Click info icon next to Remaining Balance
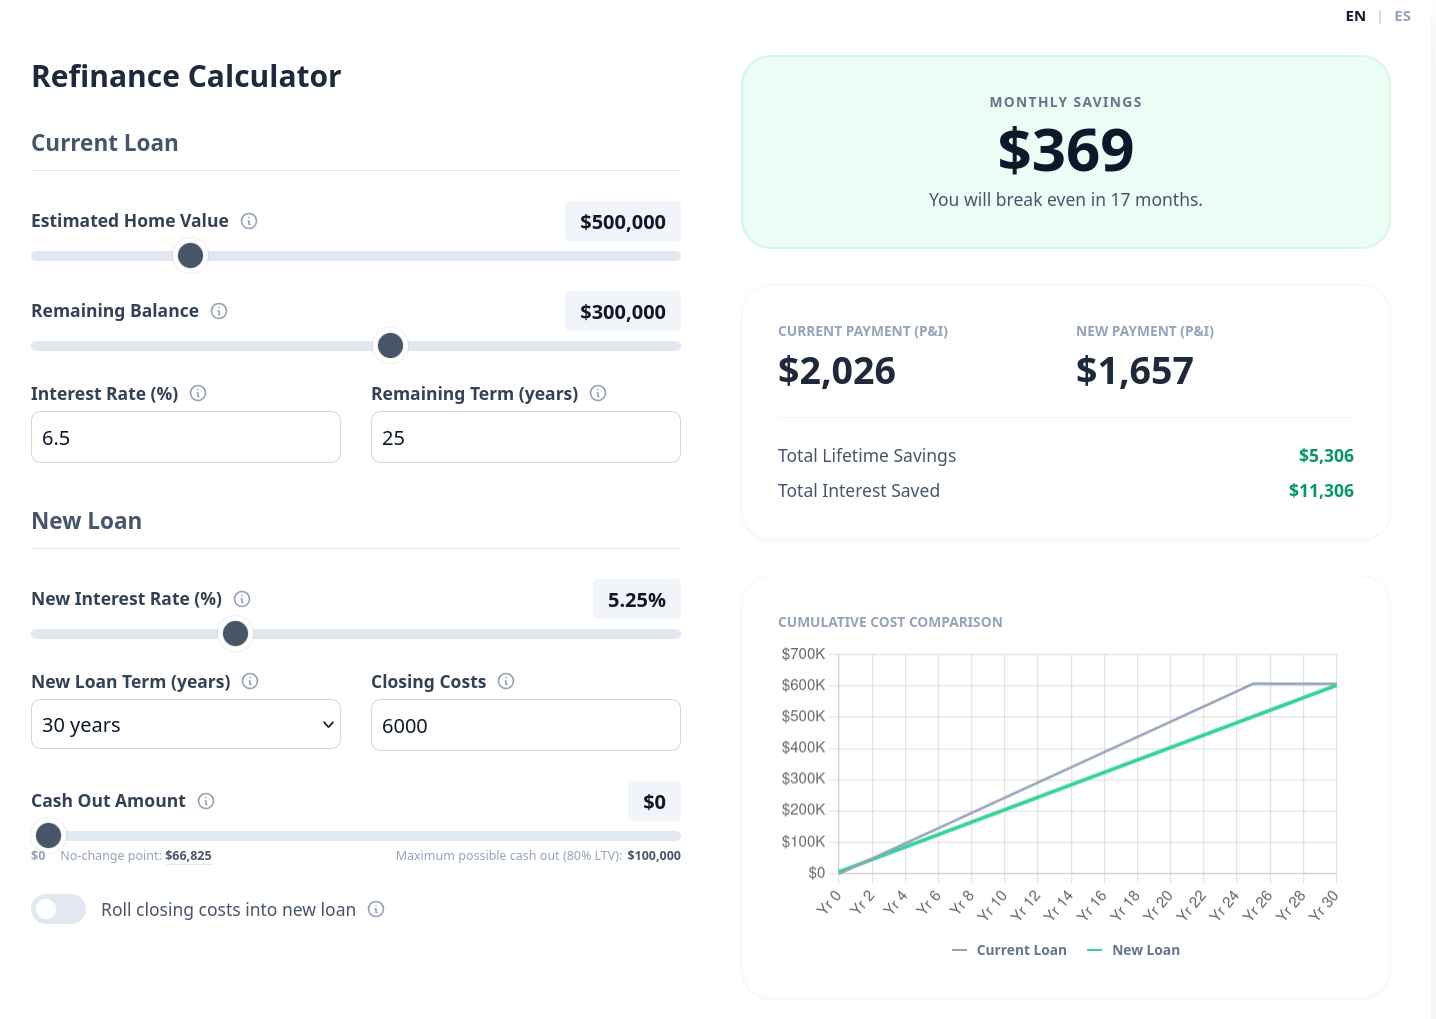 [x=219, y=311]
